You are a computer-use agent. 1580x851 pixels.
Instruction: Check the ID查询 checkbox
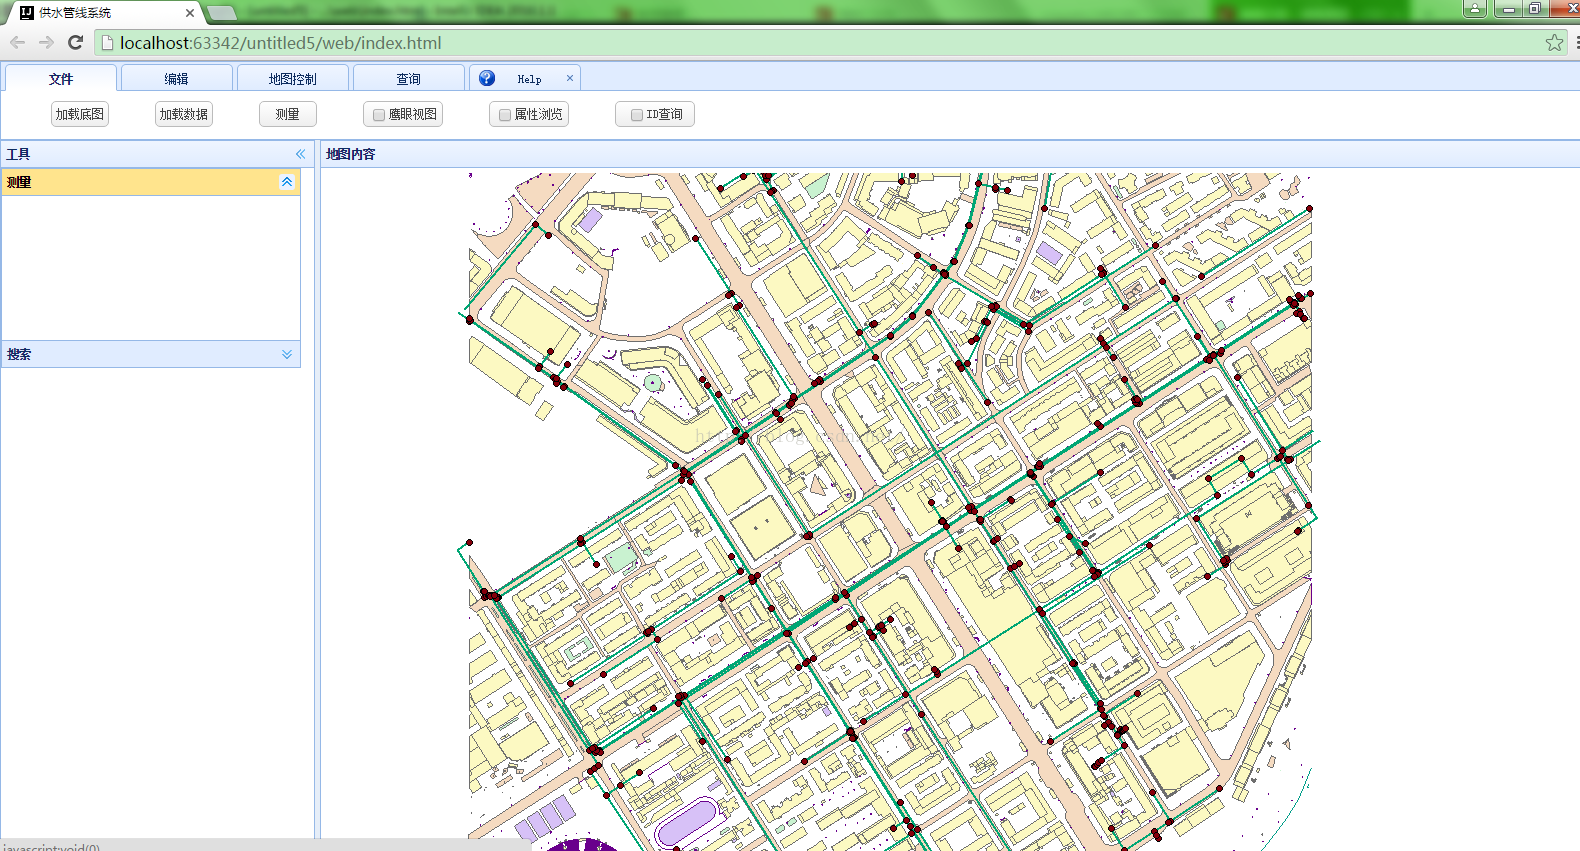(637, 115)
